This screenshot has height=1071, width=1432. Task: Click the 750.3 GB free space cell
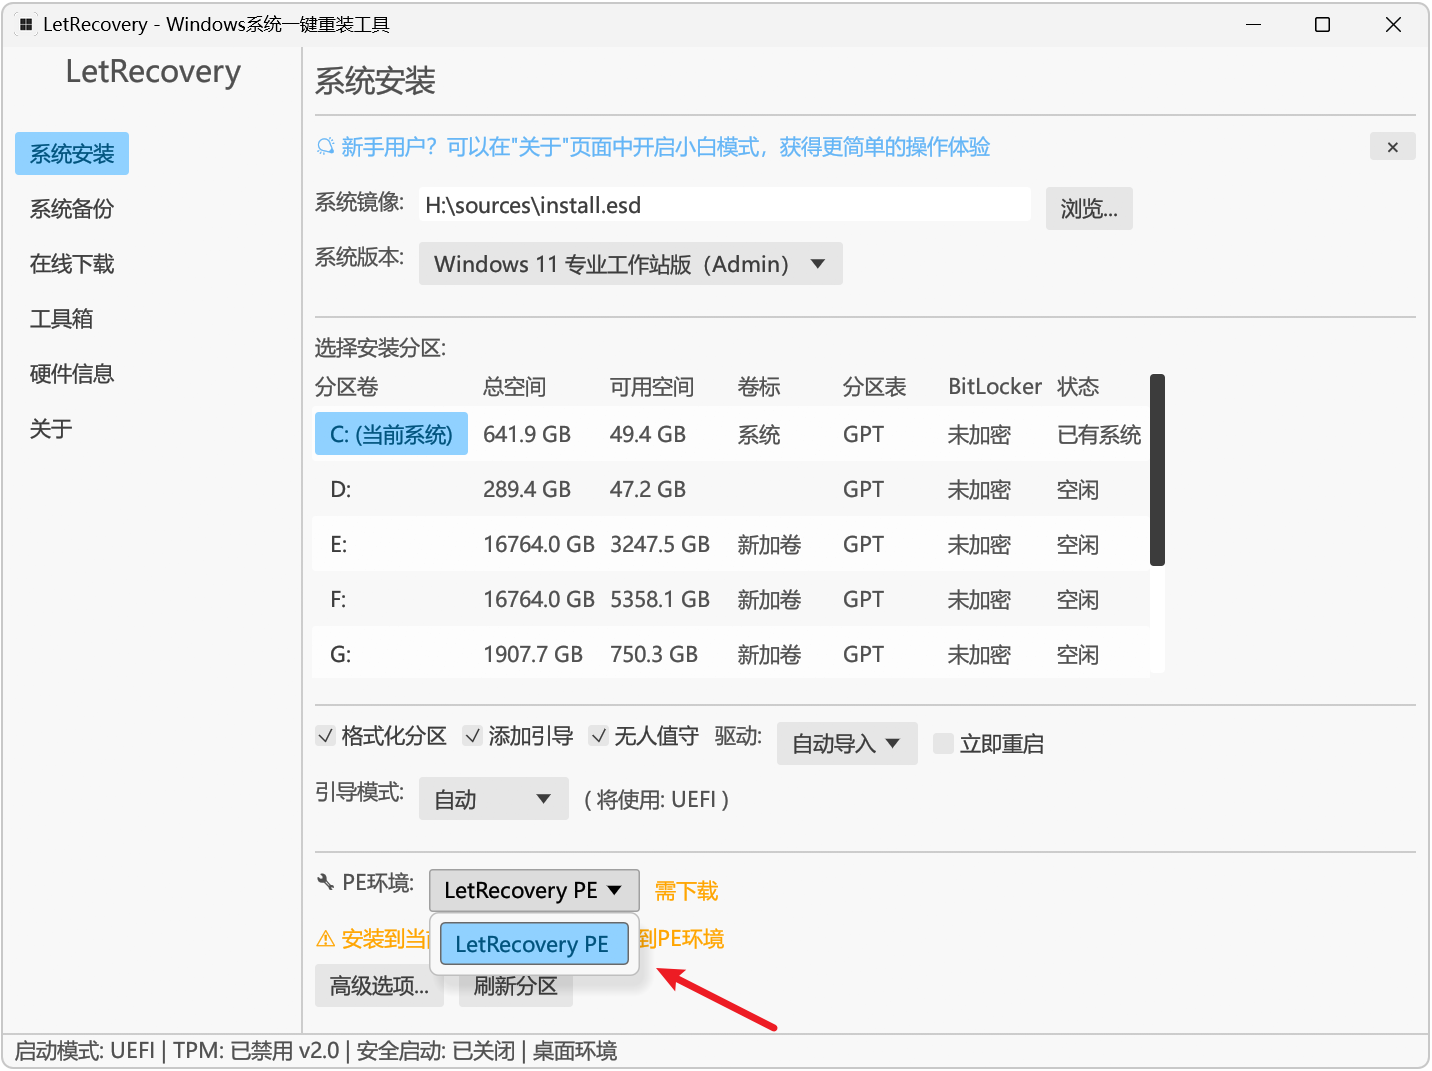pyautogui.click(x=654, y=654)
